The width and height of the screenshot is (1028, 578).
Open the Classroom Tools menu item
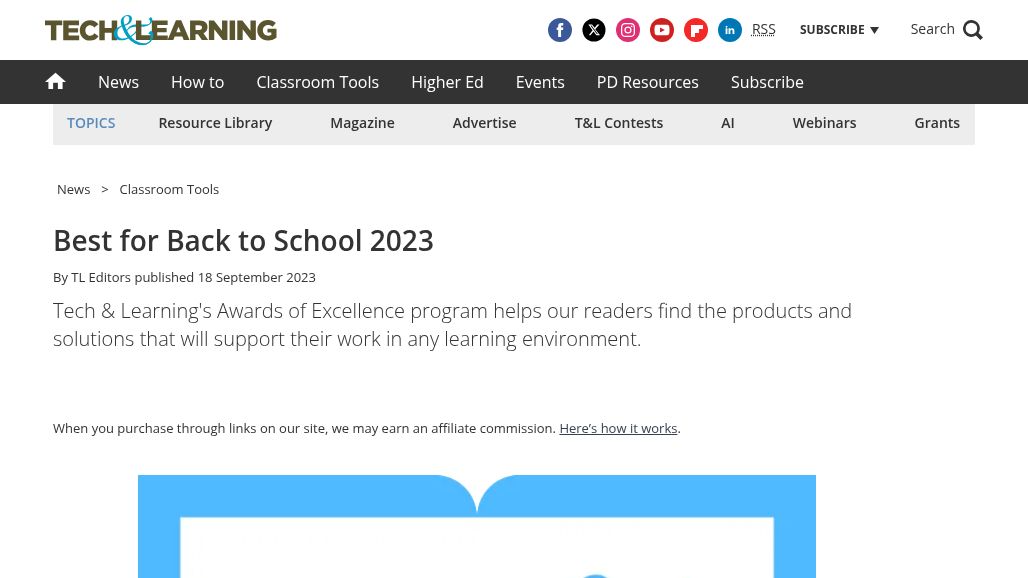317,82
